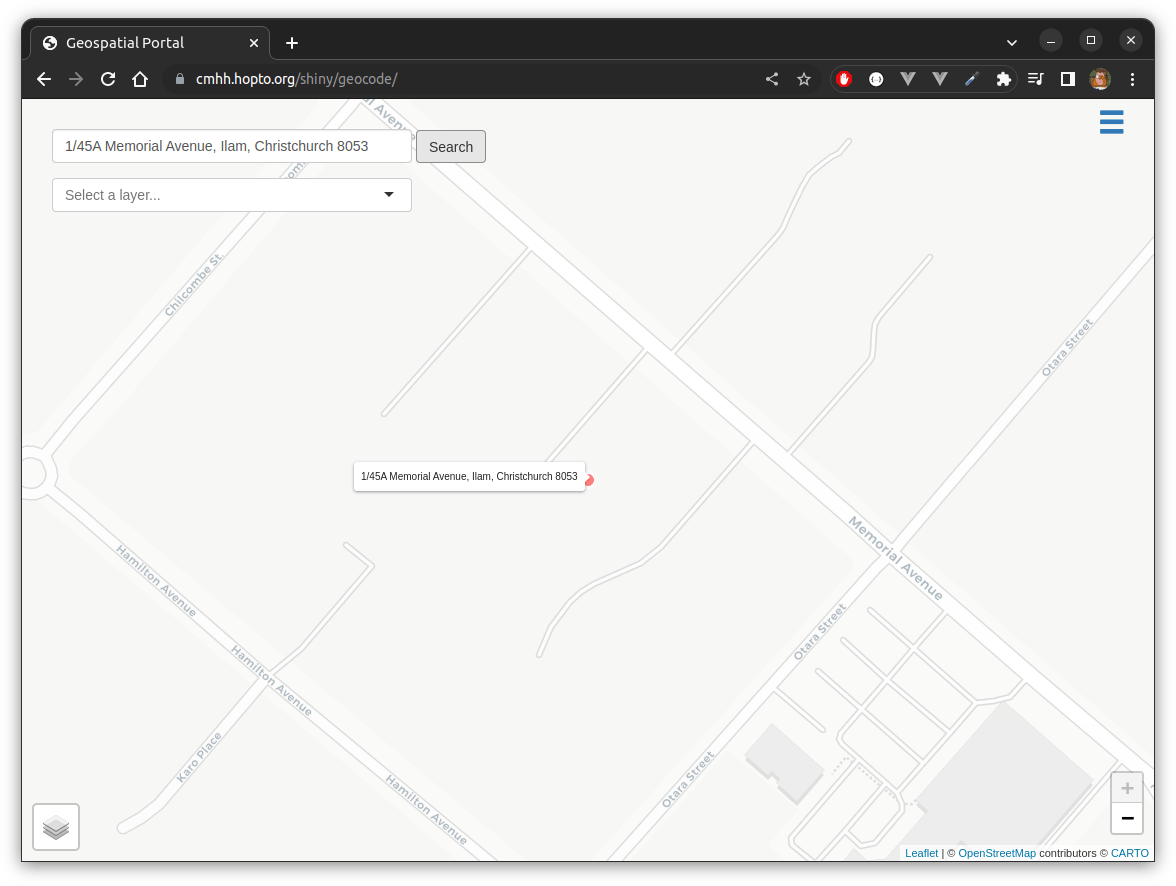
Task: Bookmark this page with the star
Action: pos(804,79)
